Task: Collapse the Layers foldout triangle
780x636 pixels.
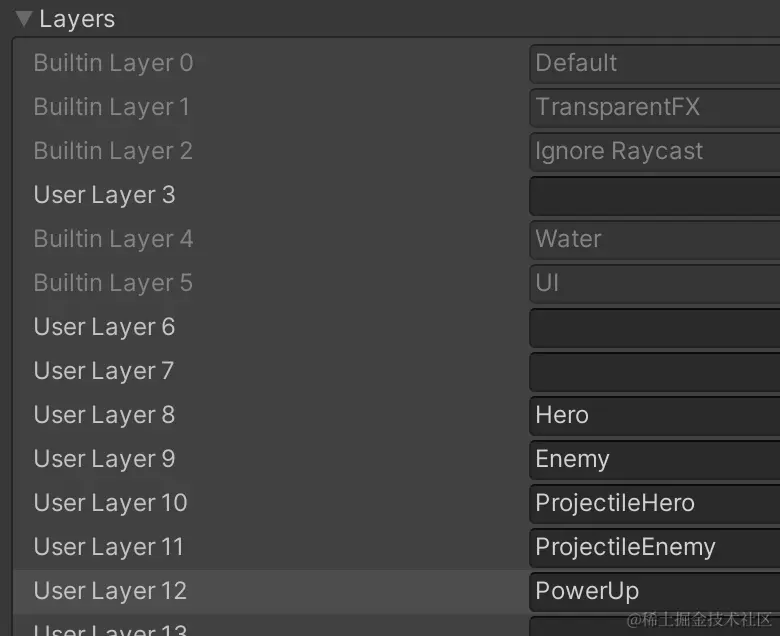Action: [x=24, y=19]
